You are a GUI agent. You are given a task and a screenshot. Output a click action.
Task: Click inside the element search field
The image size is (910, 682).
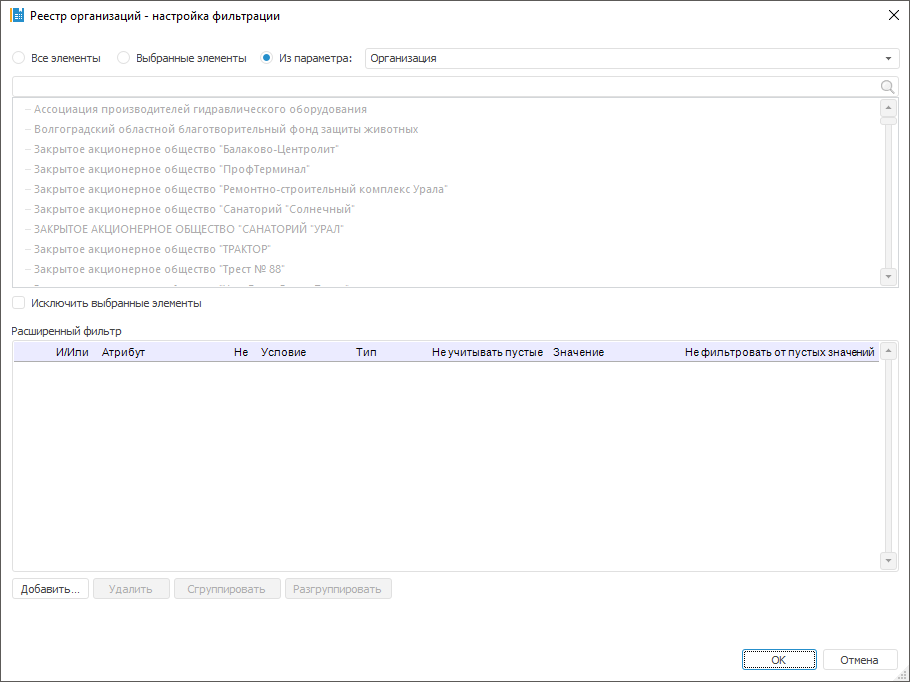(x=440, y=87)
